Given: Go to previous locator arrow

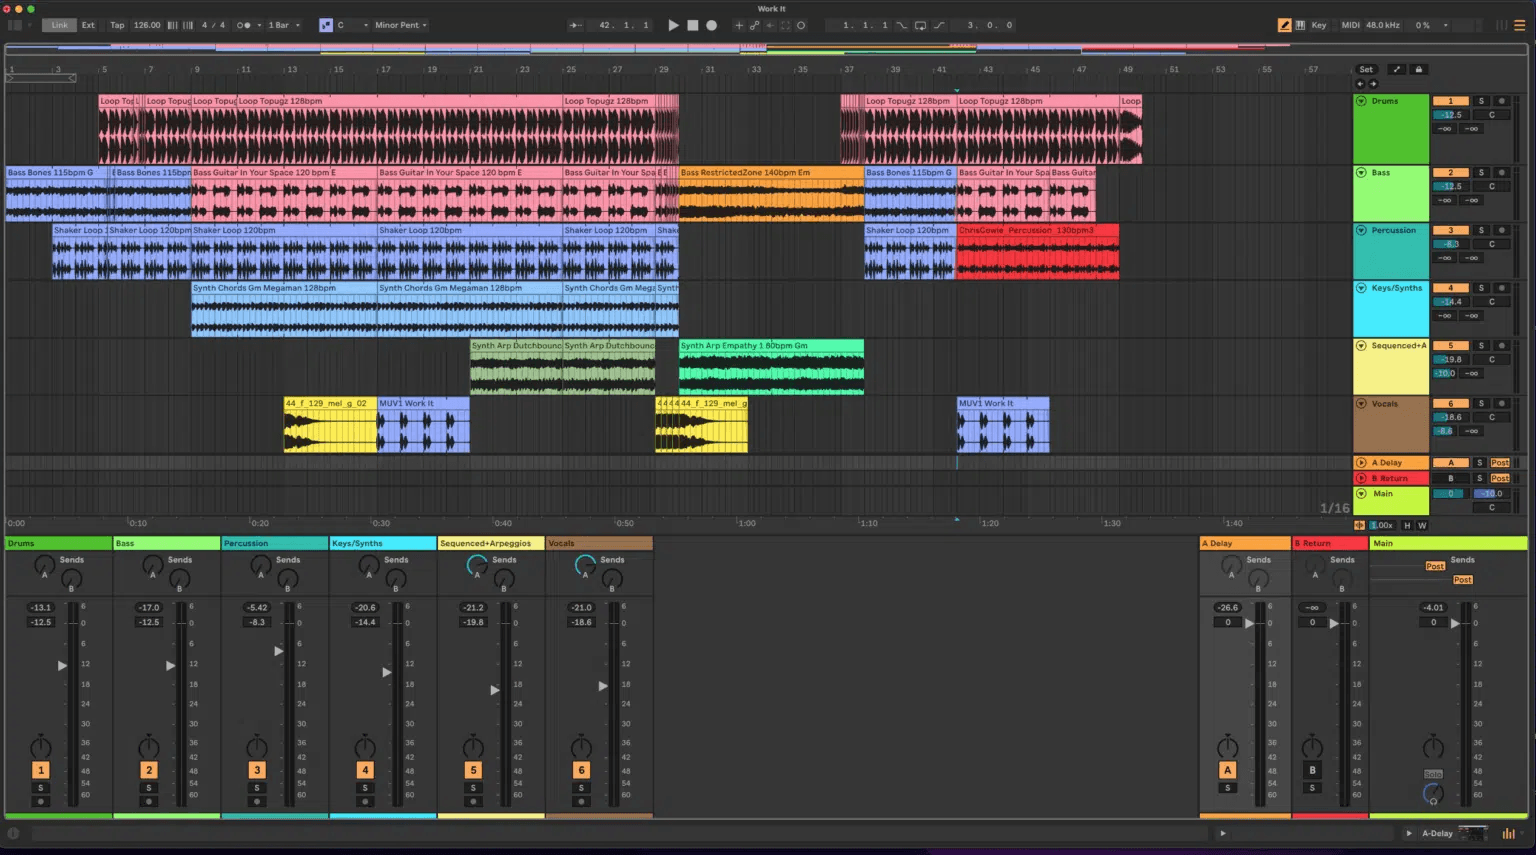Looking at the screenshot, I should point(1359,84).
